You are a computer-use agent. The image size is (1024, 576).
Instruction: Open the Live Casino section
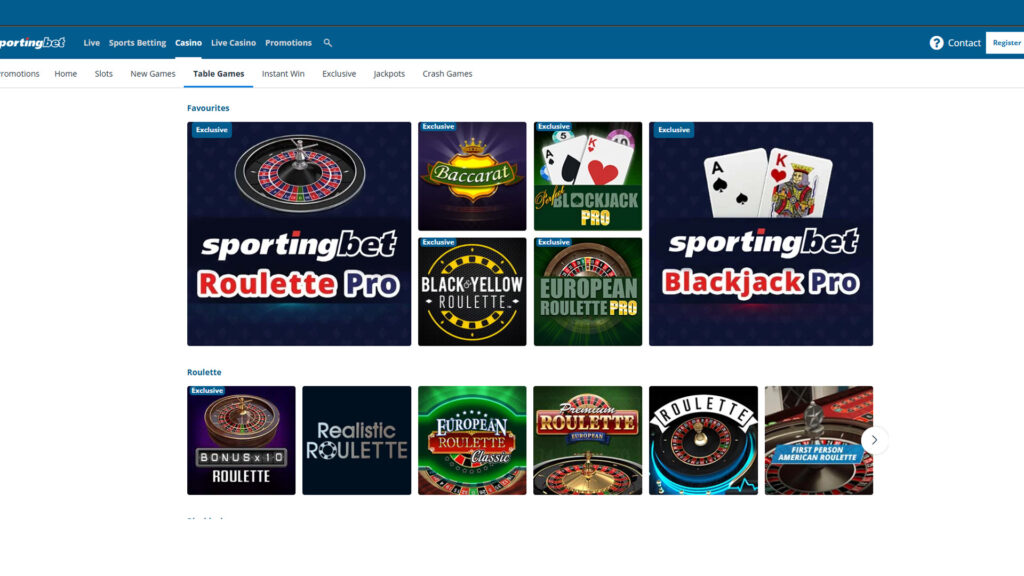coord(233,43)
